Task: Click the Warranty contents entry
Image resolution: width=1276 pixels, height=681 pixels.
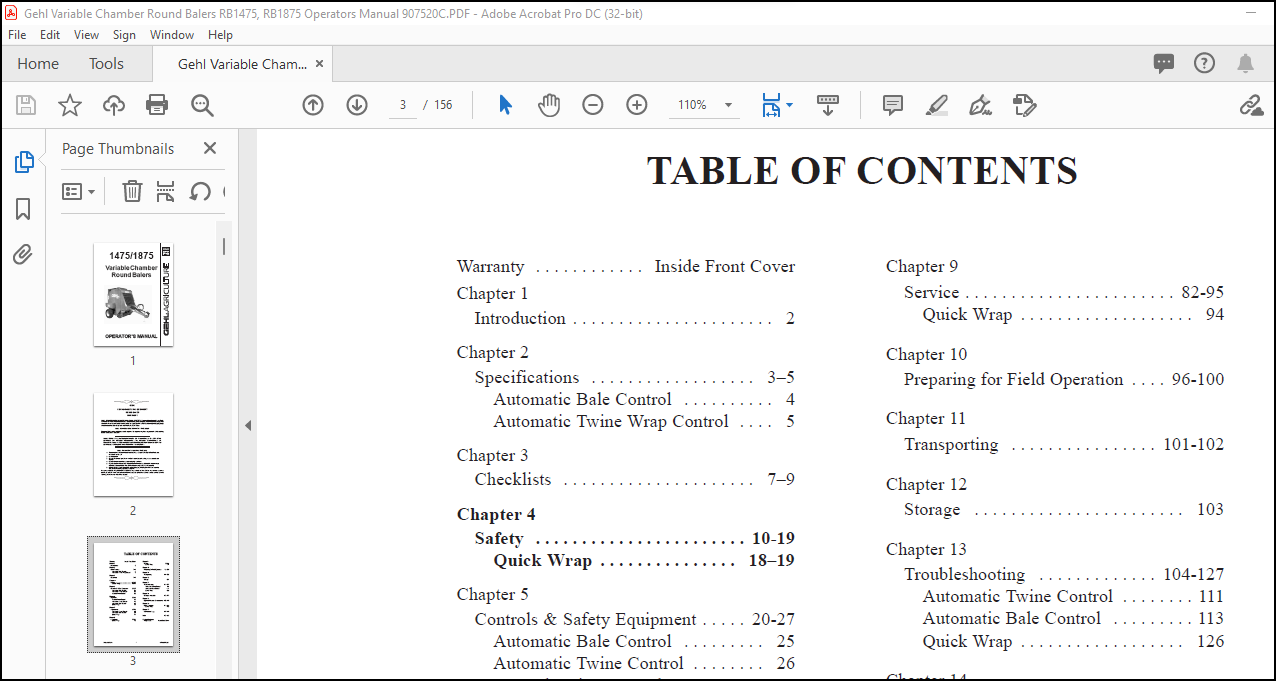Action: point(626,266)
